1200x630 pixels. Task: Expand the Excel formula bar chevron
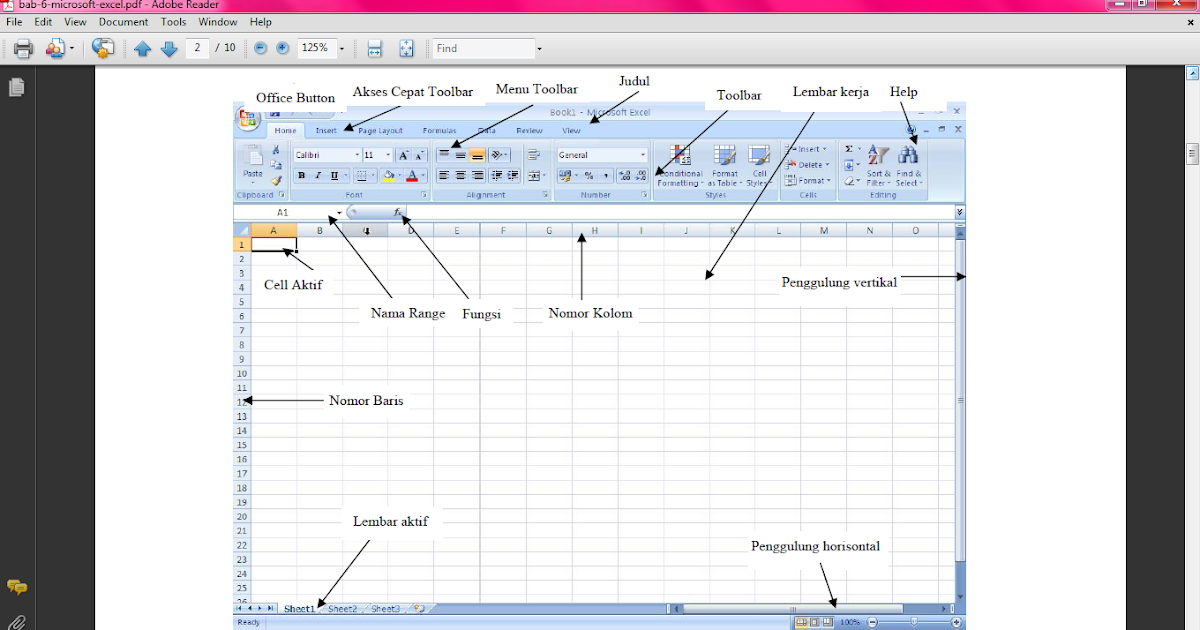960,212
